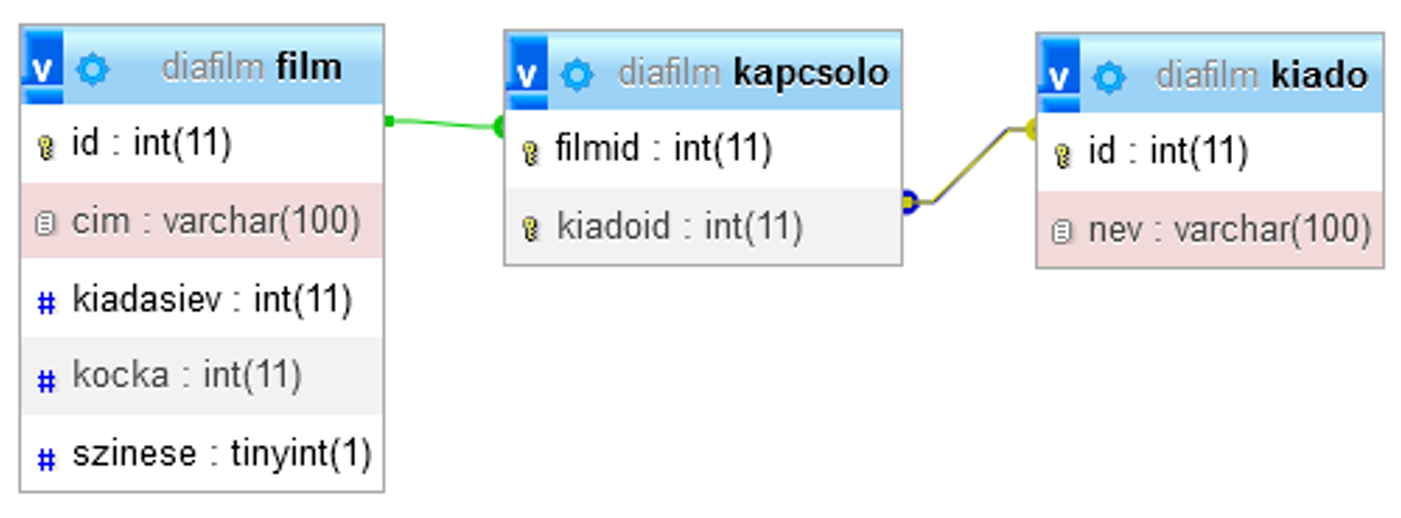Image resolution: width=1401 pixels, height=518 pixels.
Task: Select the nev : varchar(100) column
Action: pyautogui.click(x=1229, y=231)
